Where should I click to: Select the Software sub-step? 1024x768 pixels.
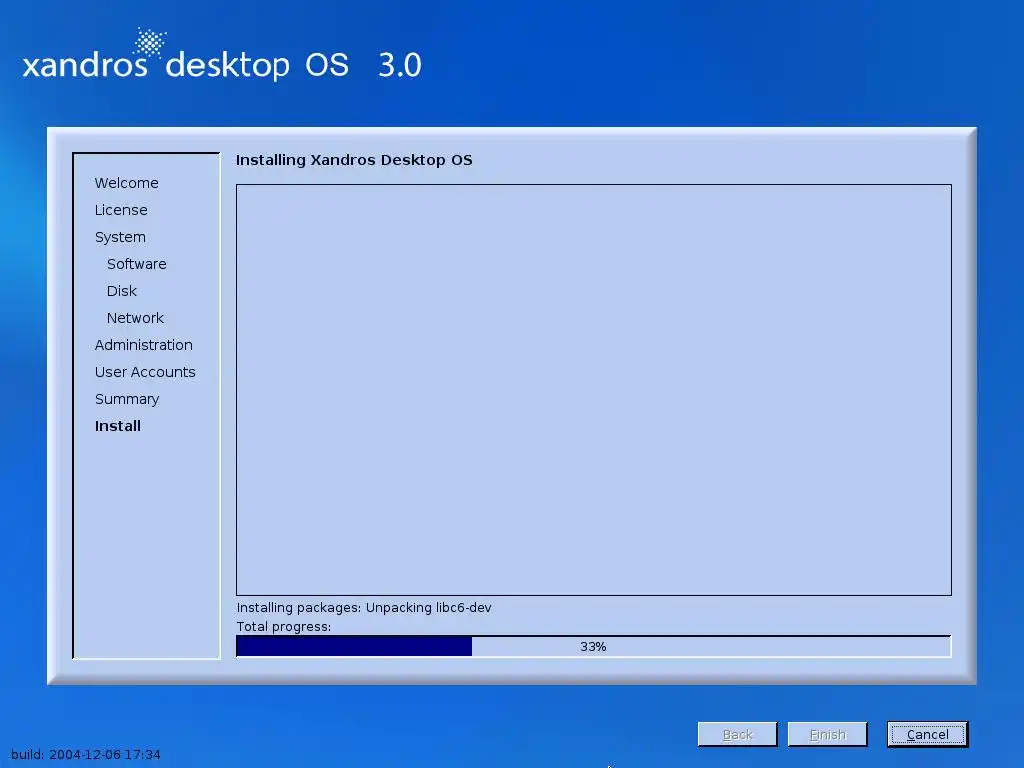[x=136, y=264]
